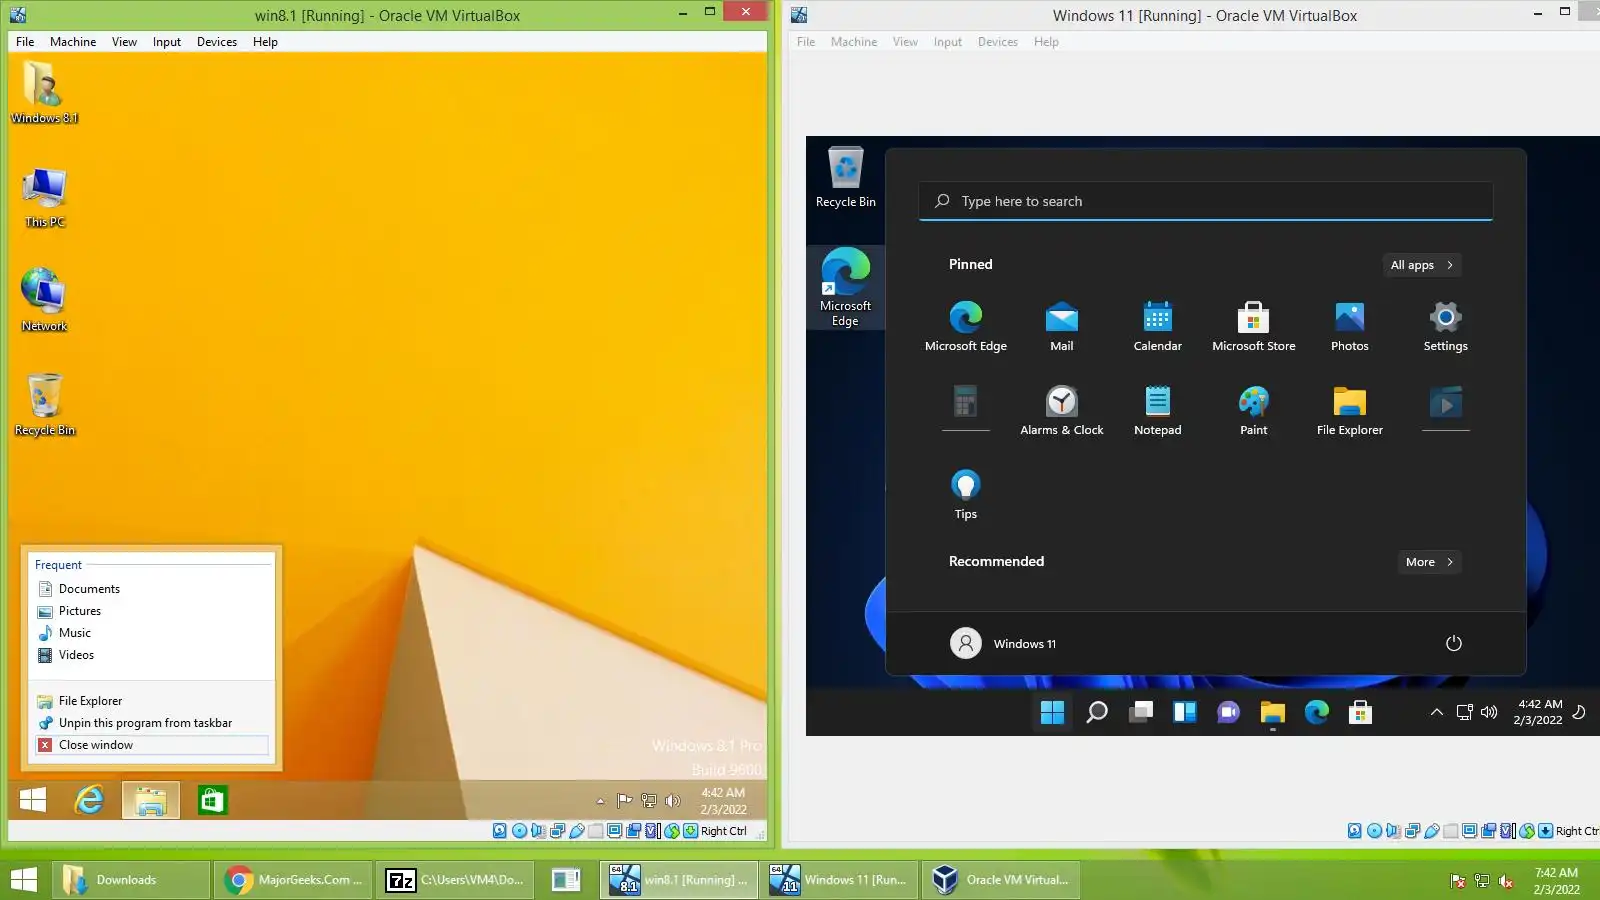Click the volume icon in Windows 11 tray
The width and height of the screenshot is (1600, 900).
pyautogui.click(x=1489, y=712)
